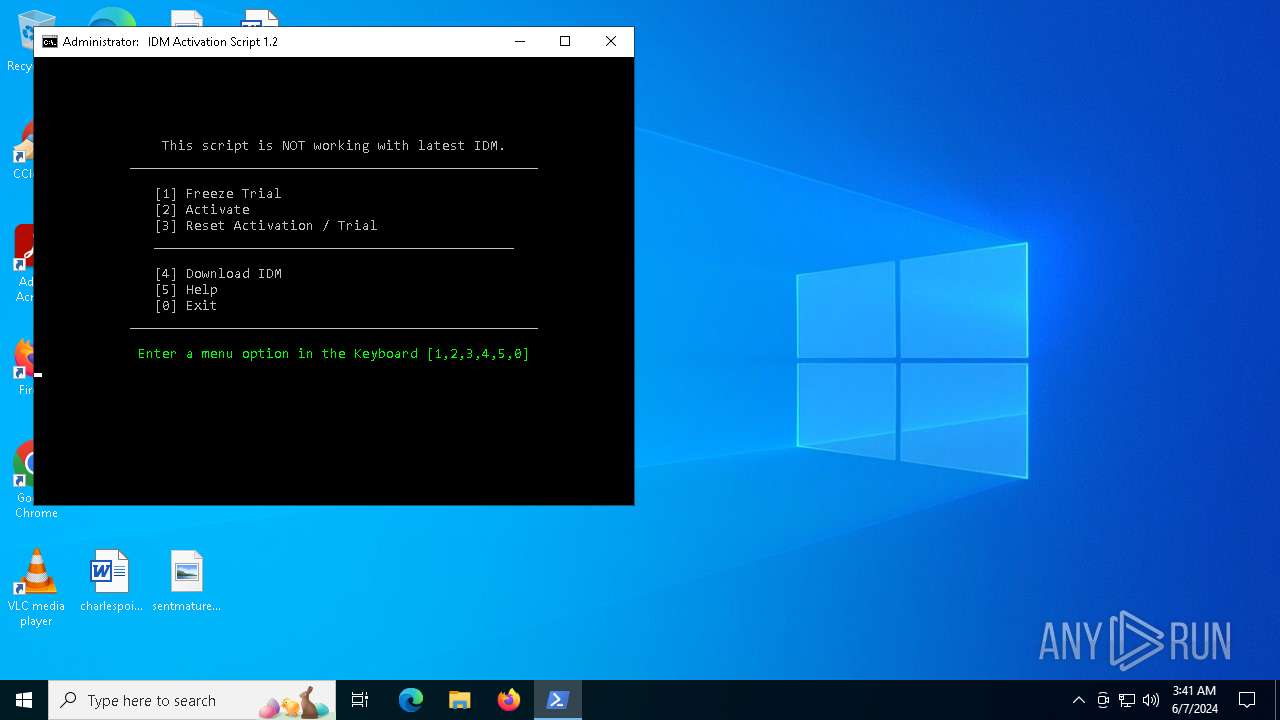Click the '[3] Reset Activation / Trial' line
This screenshot has height=720, width=1280.
point(266,226)
